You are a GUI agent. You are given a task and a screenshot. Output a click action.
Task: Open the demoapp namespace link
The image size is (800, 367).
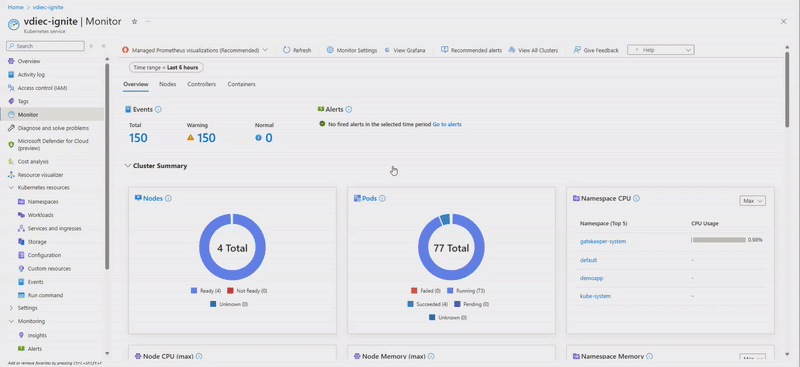click(591, 278)
